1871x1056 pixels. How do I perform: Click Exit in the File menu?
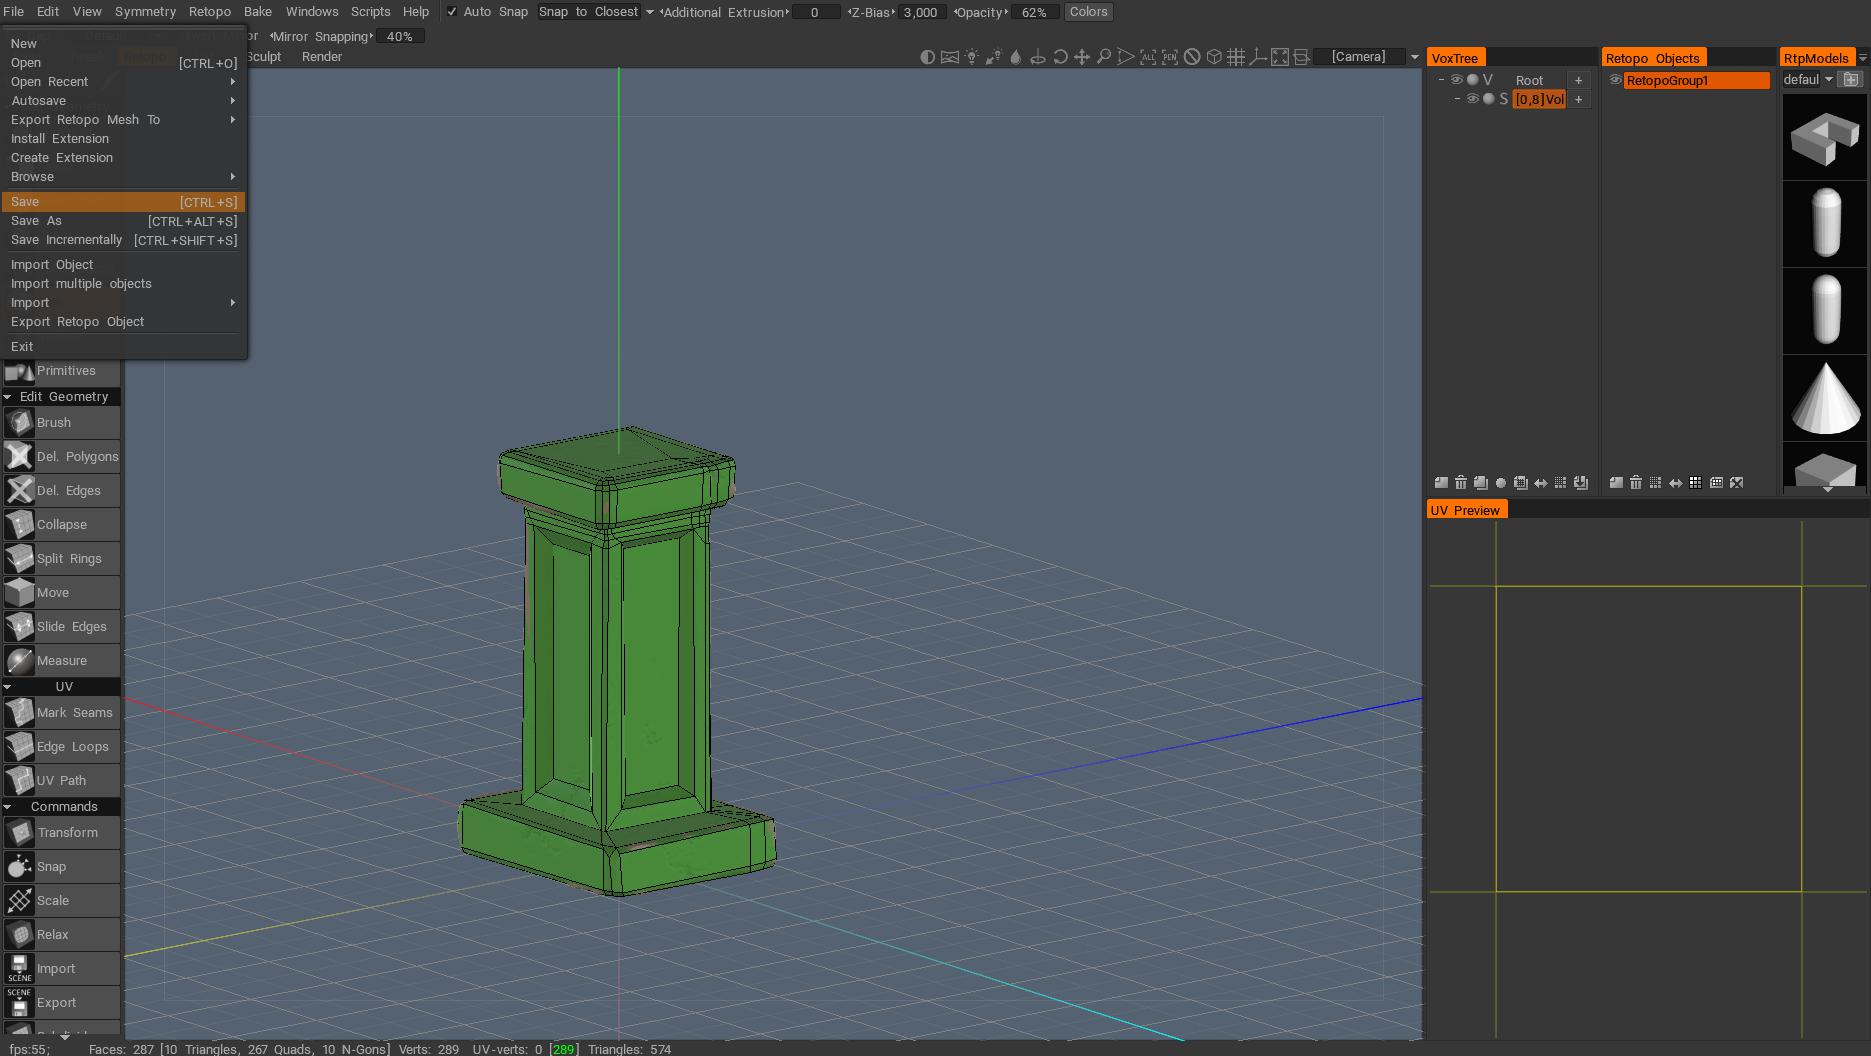pos(123,347)
